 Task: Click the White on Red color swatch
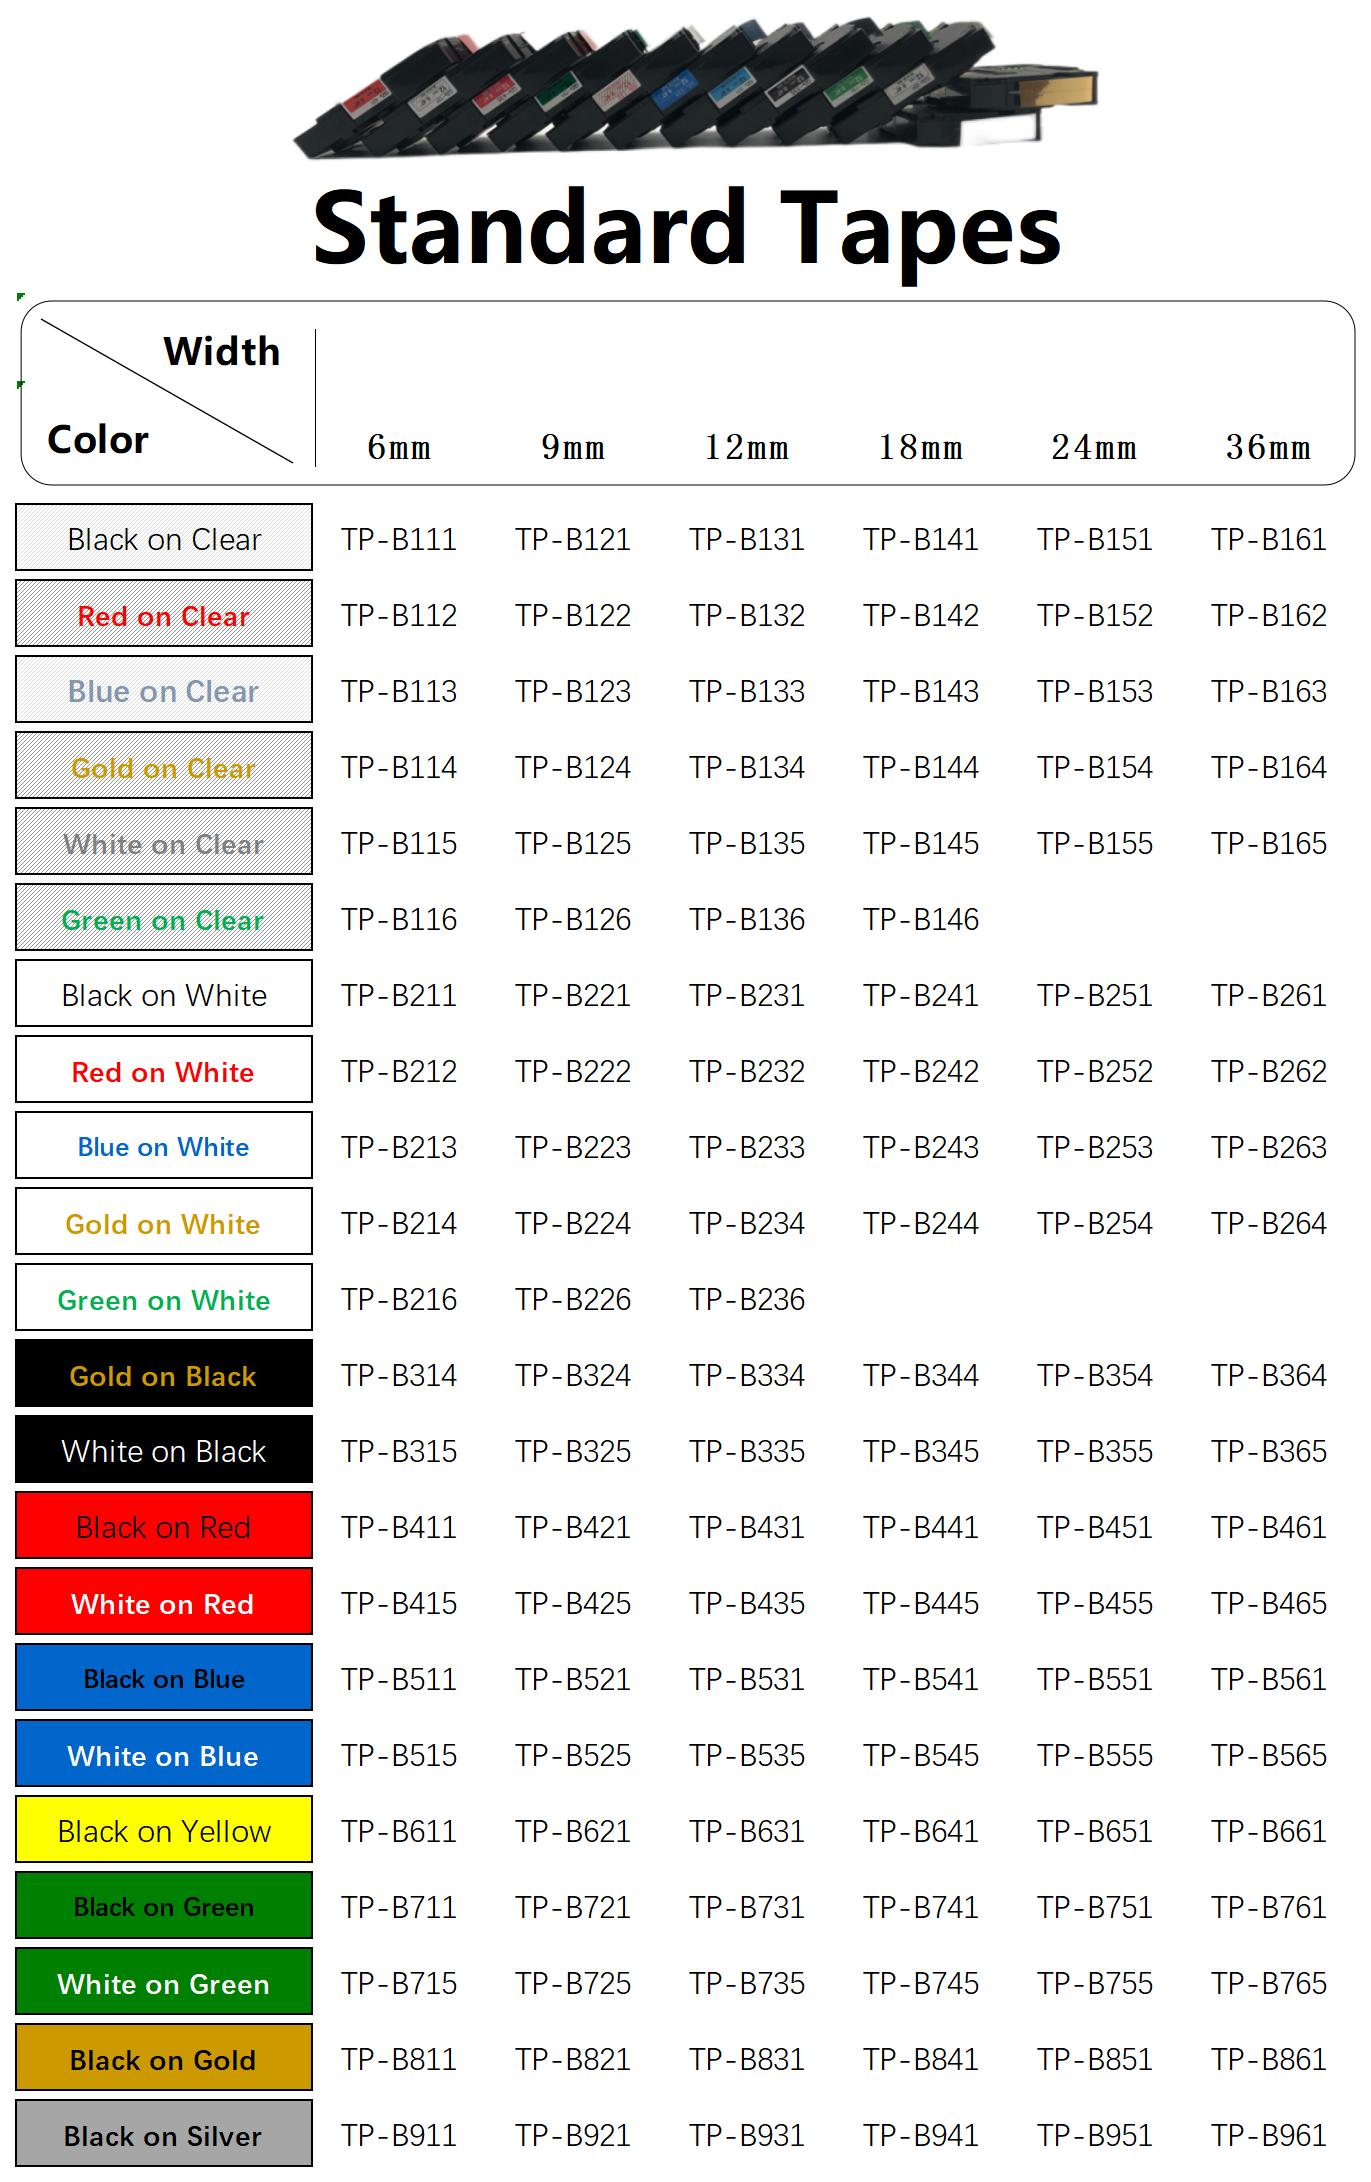[x=164, y=1602]
